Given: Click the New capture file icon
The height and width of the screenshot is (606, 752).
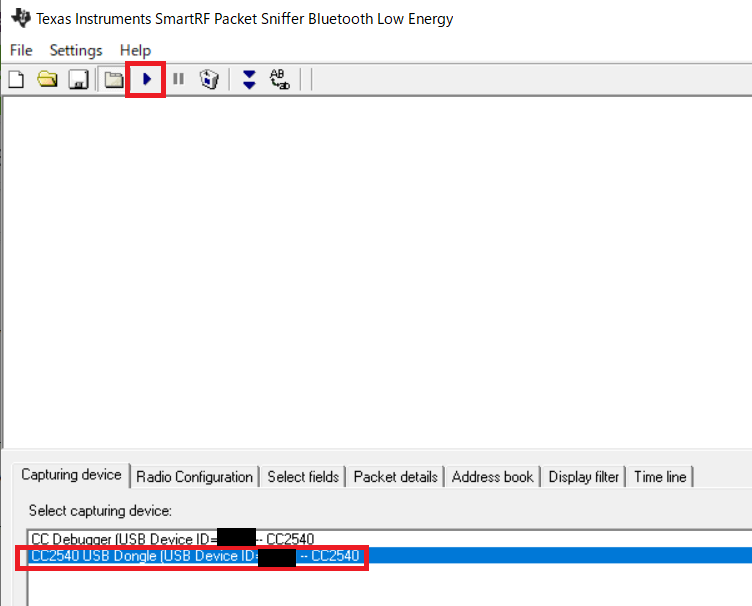Looking at the screenshot, I should click(x=16, y=79).
